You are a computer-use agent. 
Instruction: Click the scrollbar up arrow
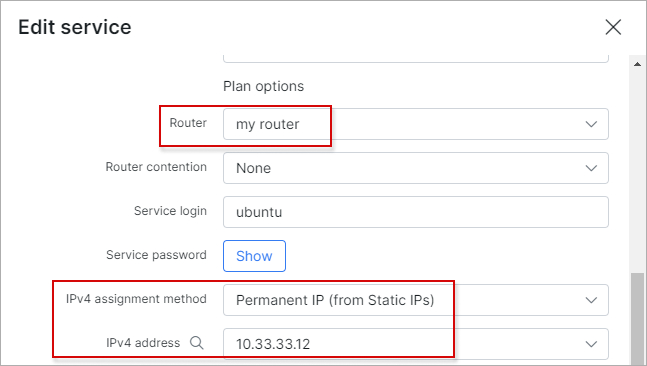point(638,64)
